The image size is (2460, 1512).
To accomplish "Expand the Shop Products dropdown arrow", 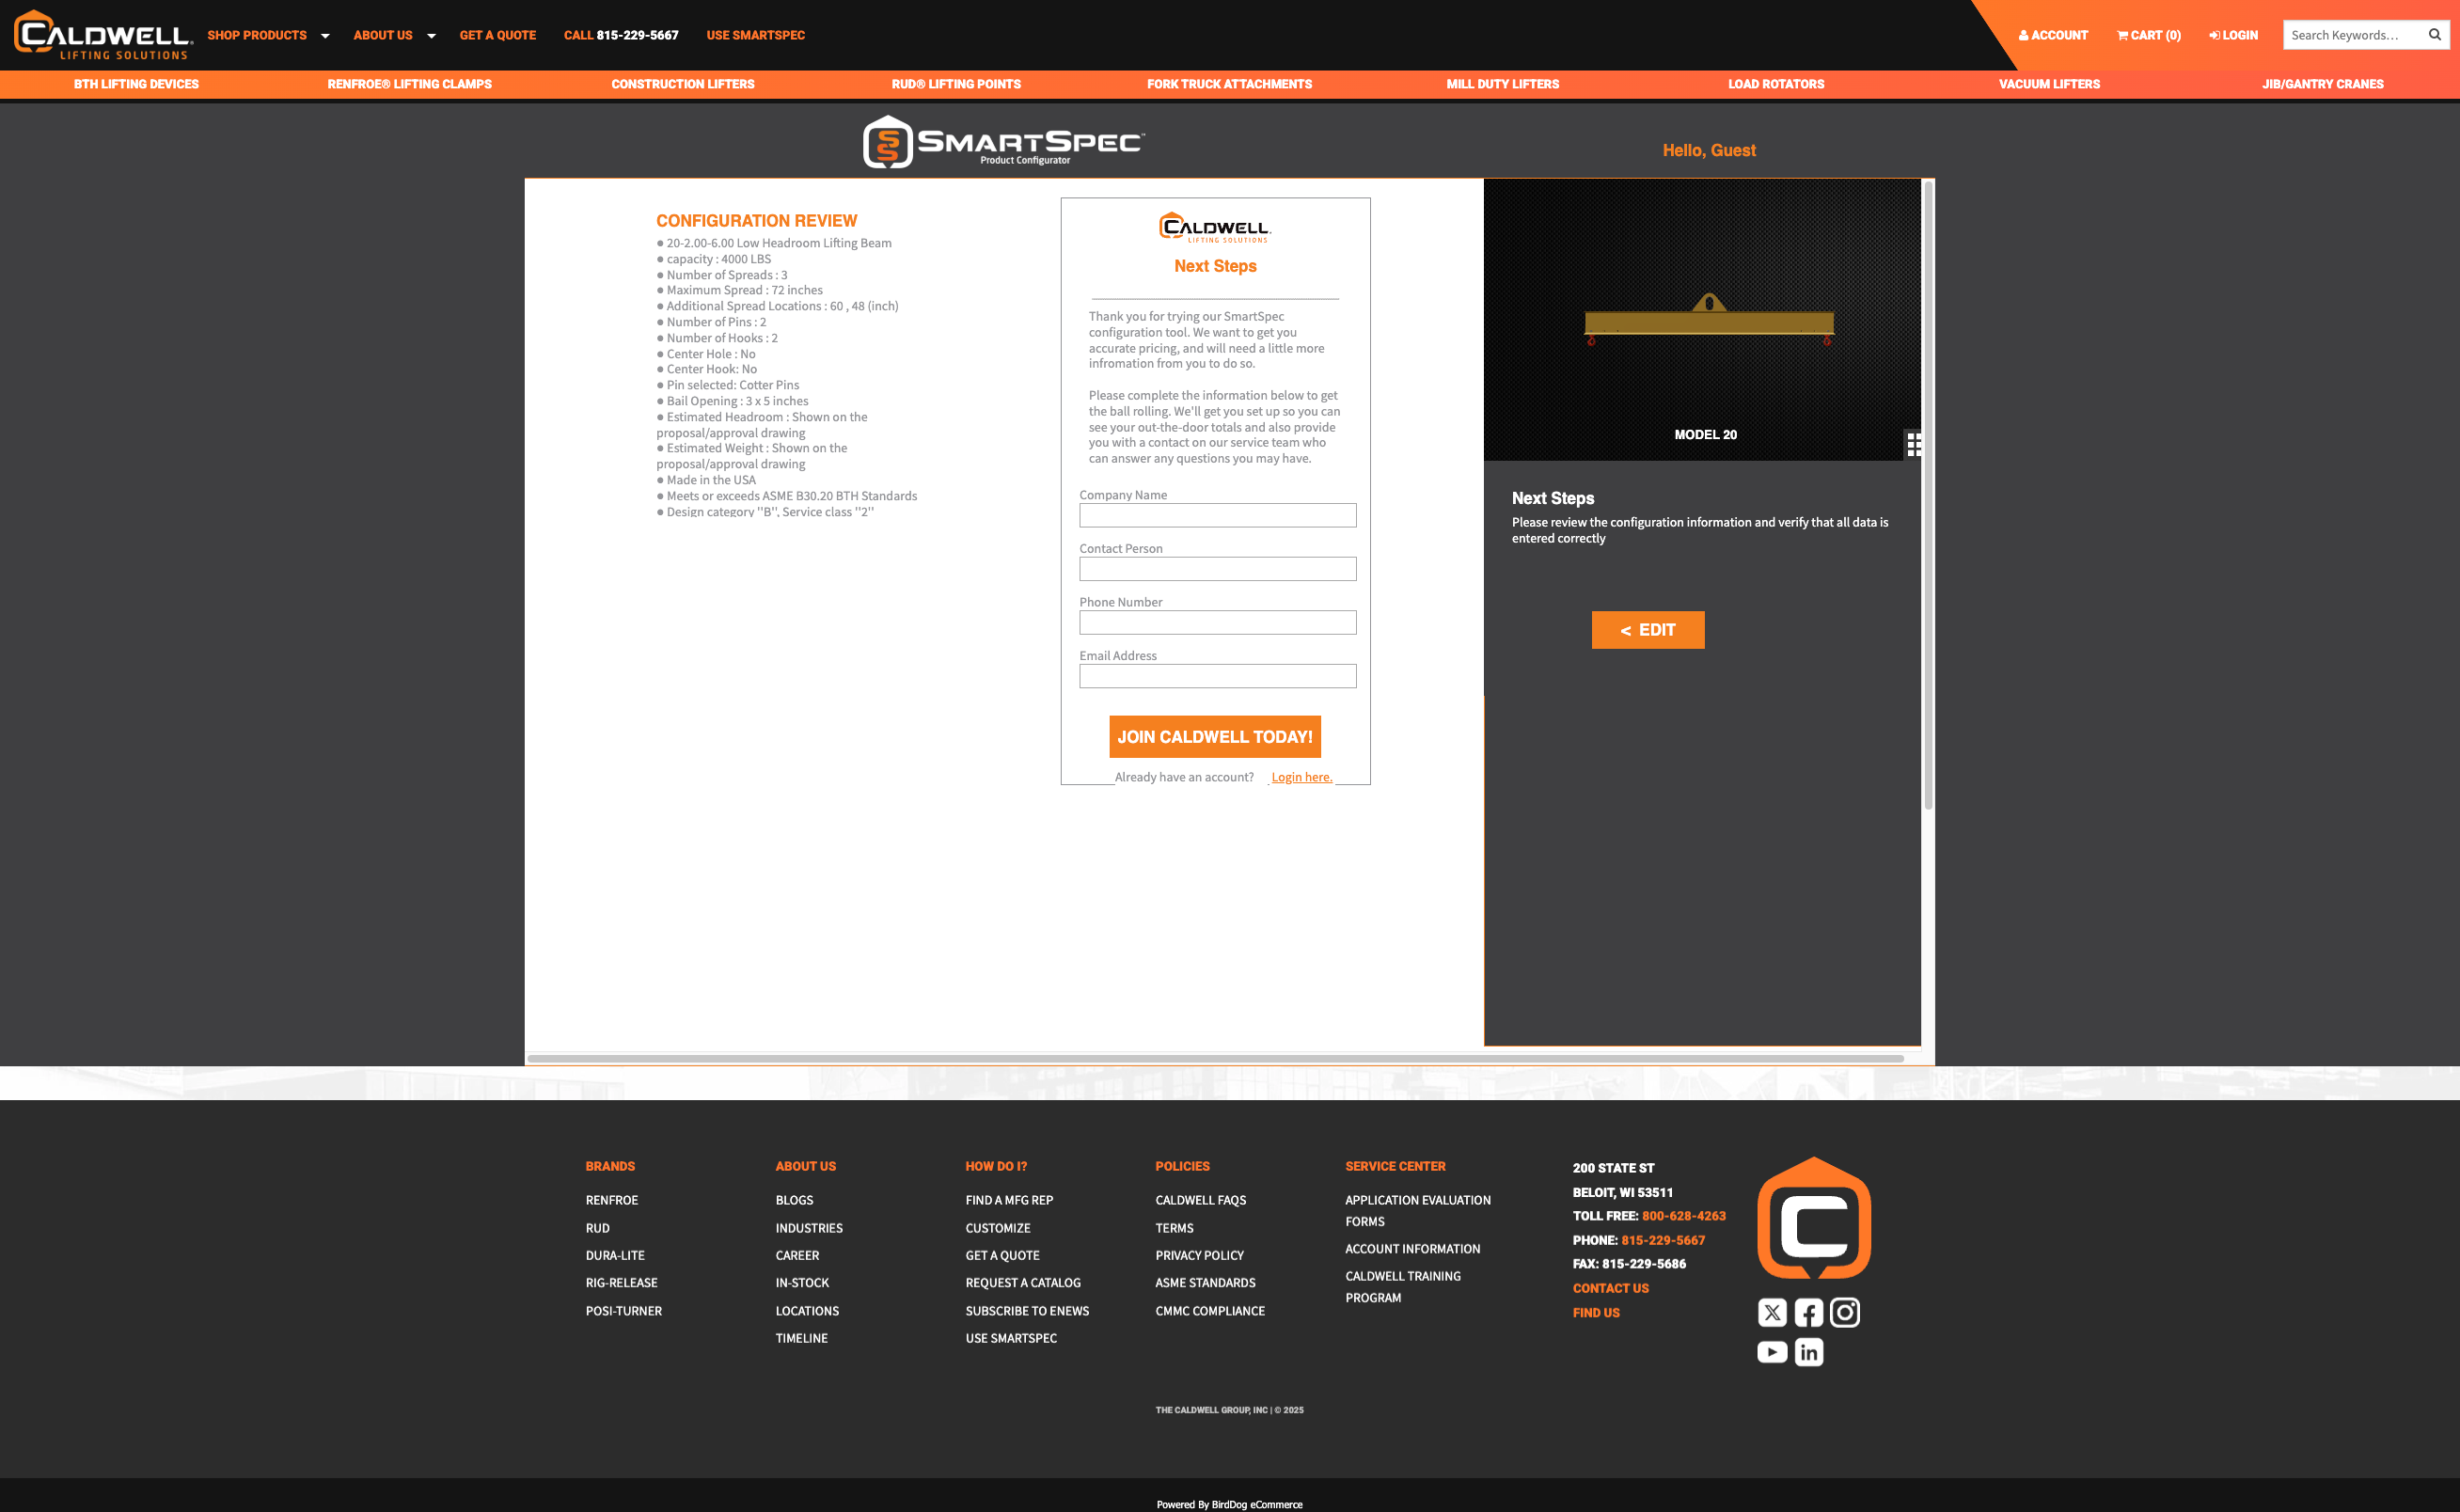I will tap(325, 36).
